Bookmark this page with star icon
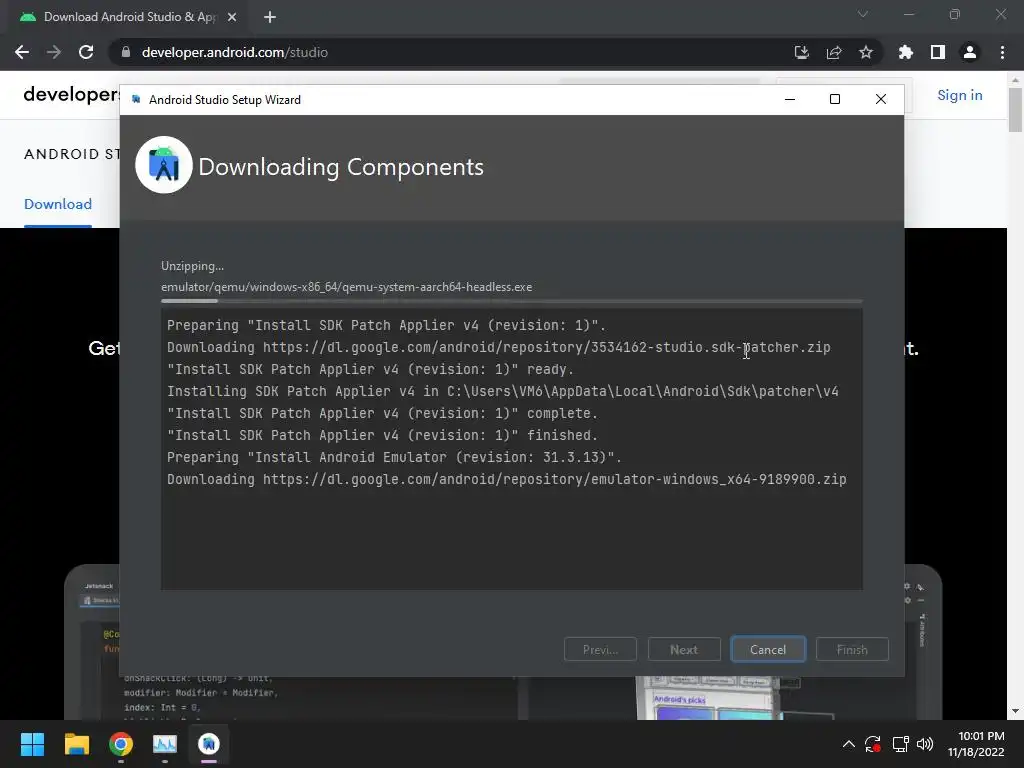The image size is (1024, 768). pos(866,52)
